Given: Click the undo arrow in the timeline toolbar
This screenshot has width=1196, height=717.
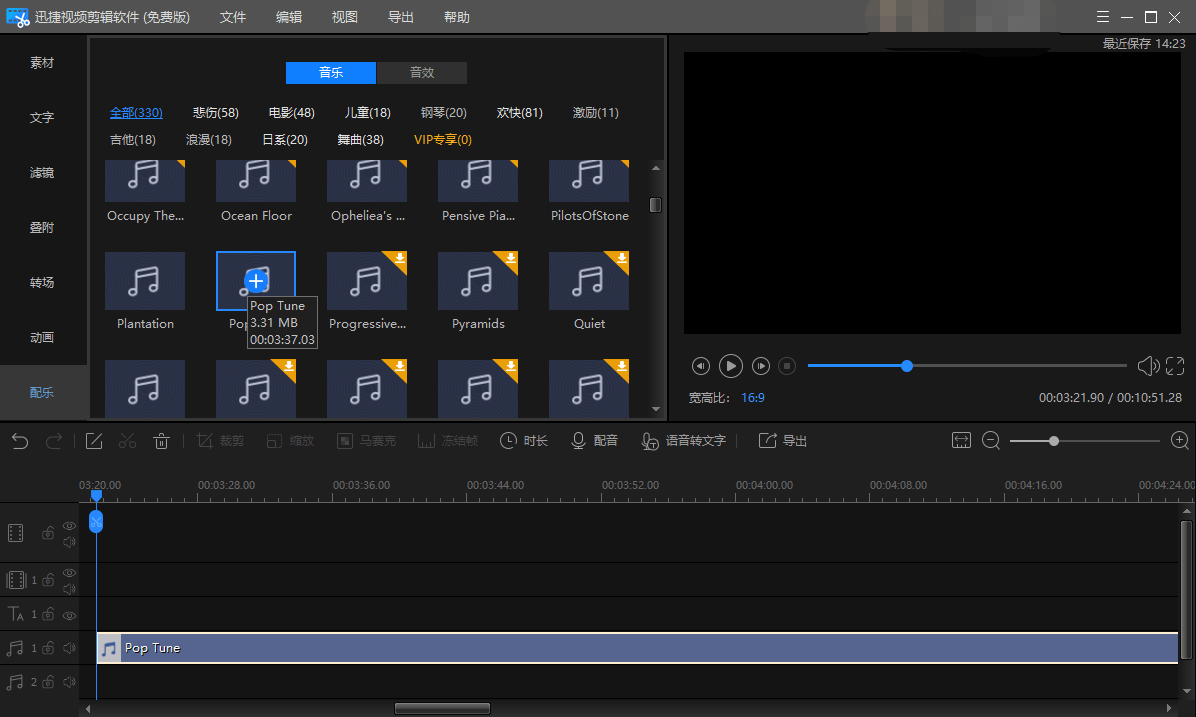Looking at the screenshot, I should pyautogui.click(x=20, y=441).
